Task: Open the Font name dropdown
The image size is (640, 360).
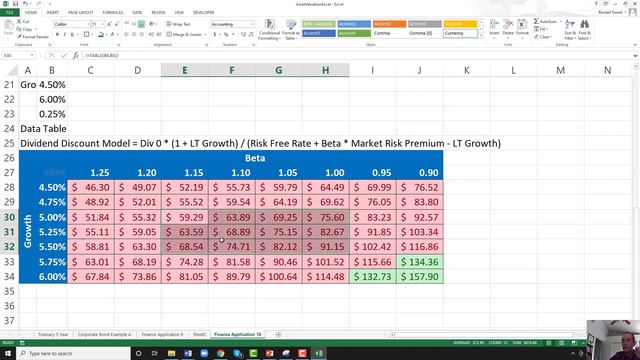Action: tap(88, 24)
